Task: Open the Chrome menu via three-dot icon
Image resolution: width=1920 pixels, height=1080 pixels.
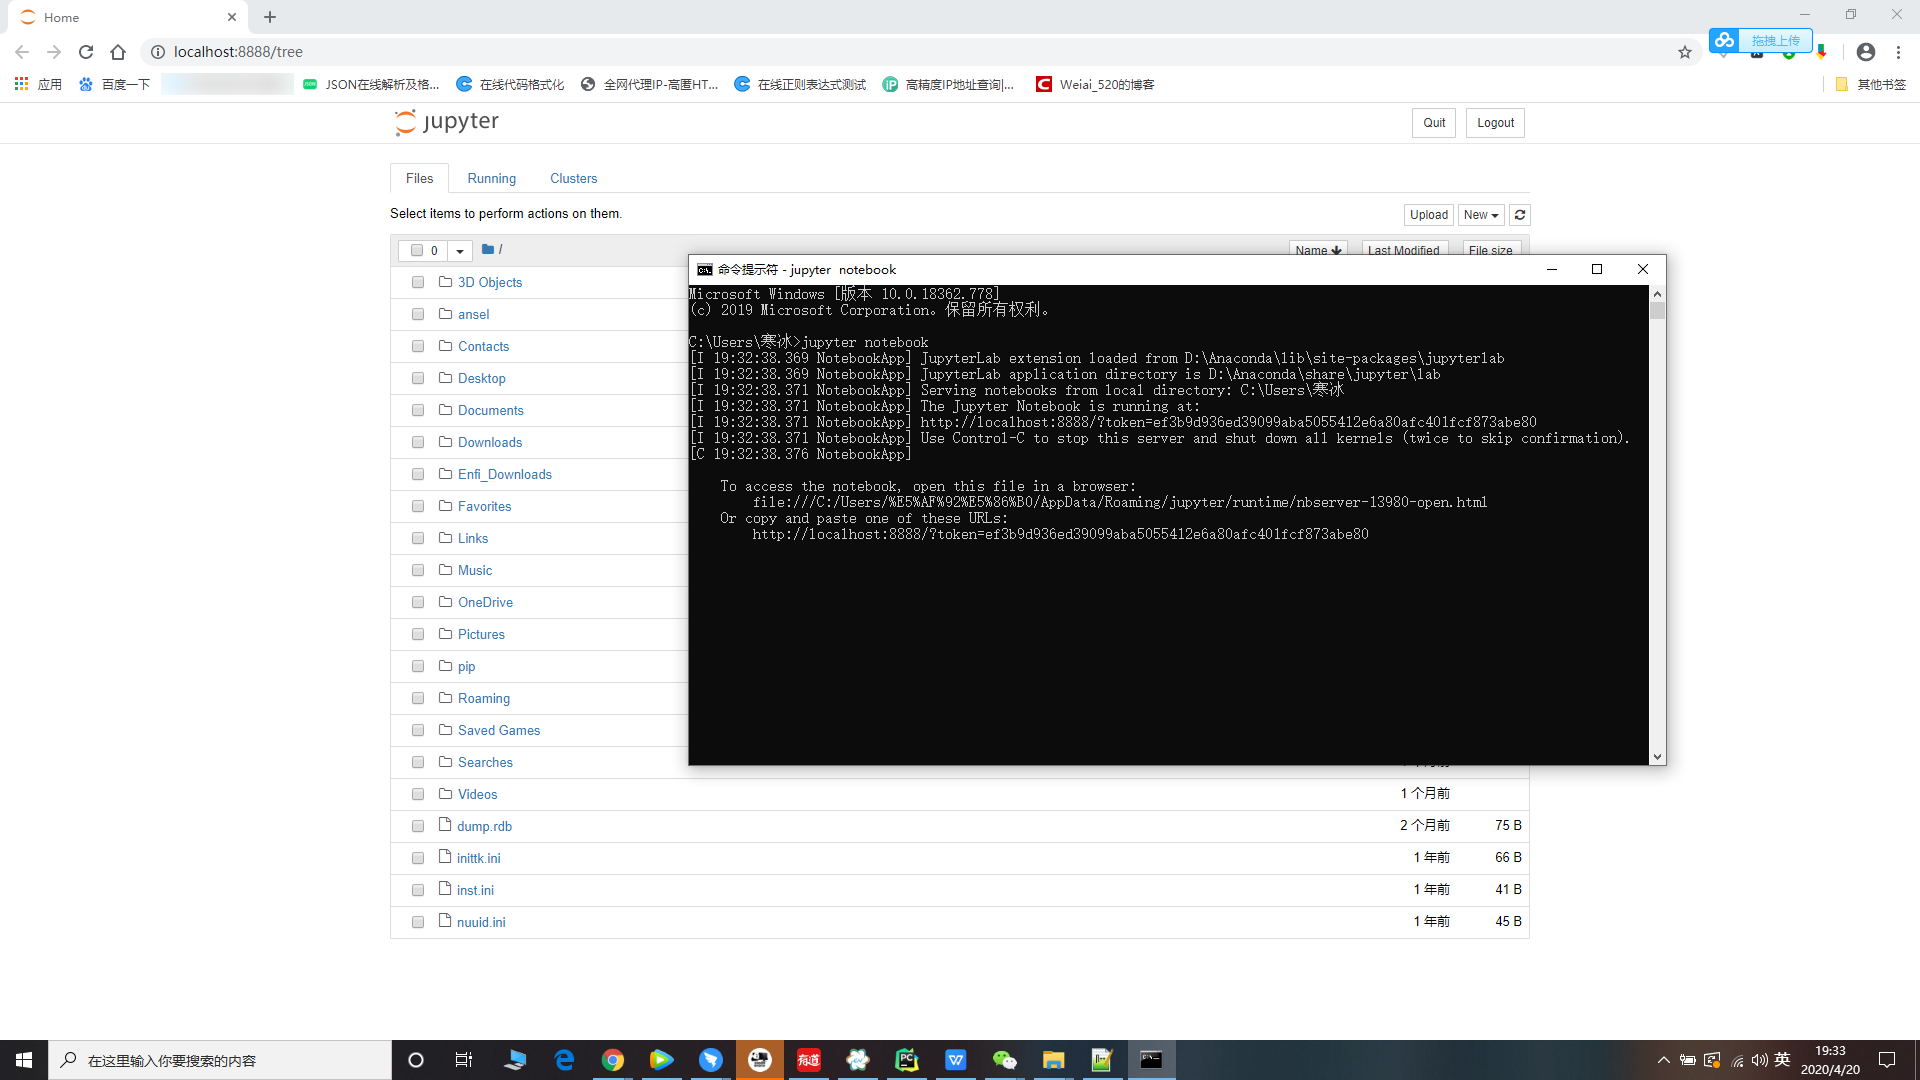Action: click(1899, 52)
